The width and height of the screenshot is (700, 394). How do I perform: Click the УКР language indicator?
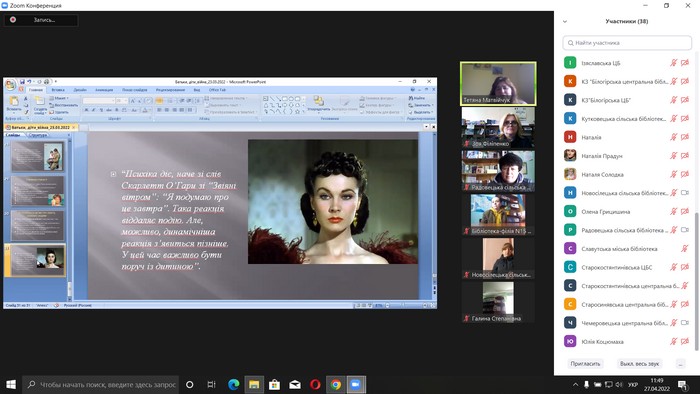[633, 384]
